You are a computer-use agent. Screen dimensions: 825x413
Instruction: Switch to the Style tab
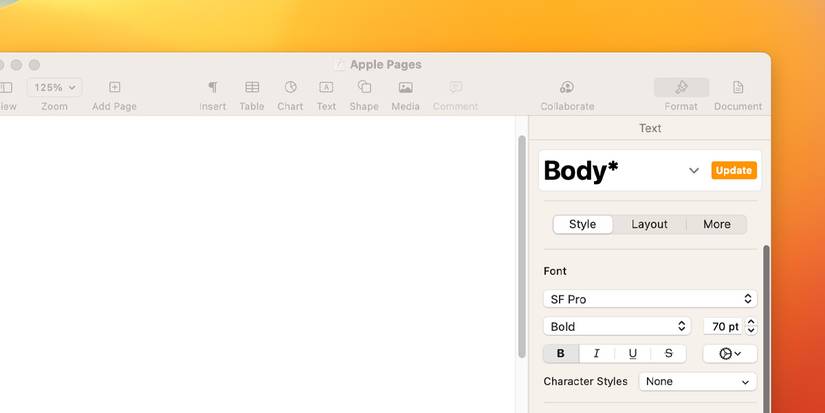coord(582,224)
